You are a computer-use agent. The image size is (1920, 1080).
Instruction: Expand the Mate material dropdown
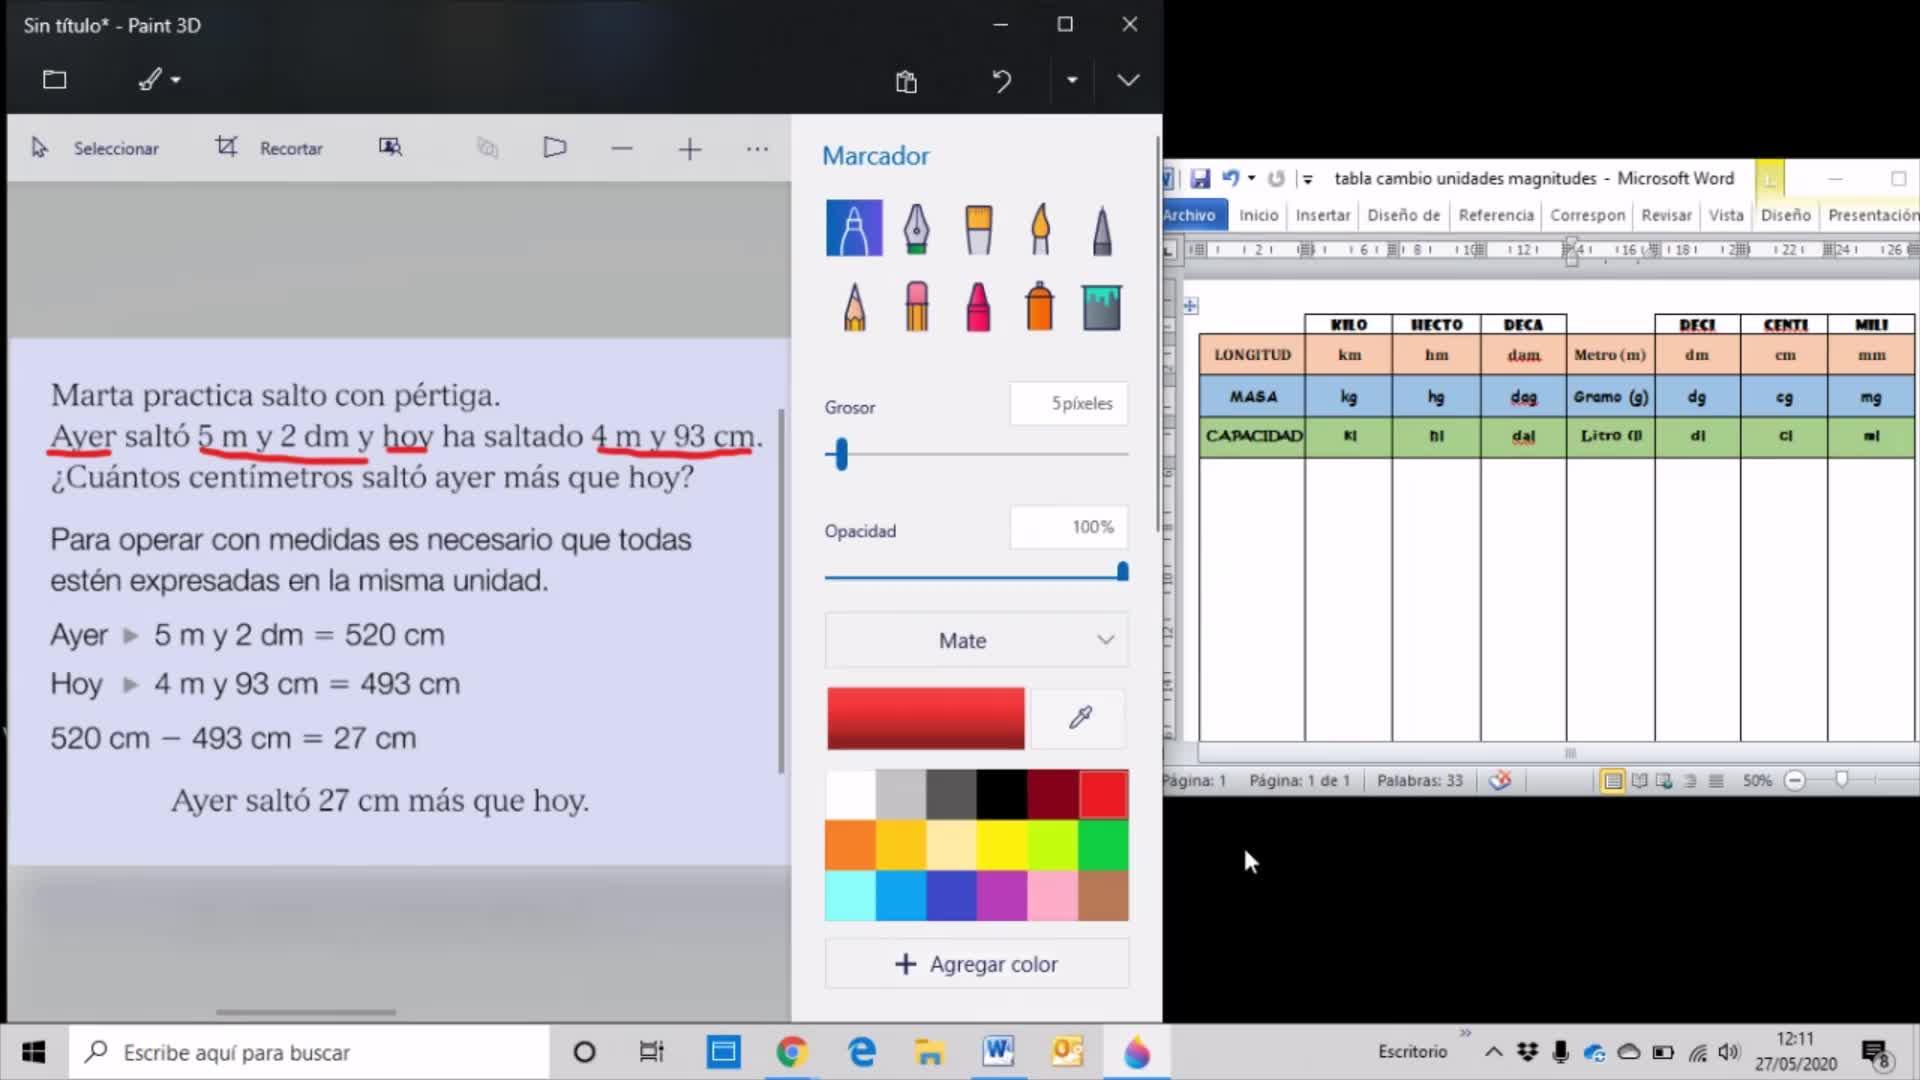click(x=976, y=640)
